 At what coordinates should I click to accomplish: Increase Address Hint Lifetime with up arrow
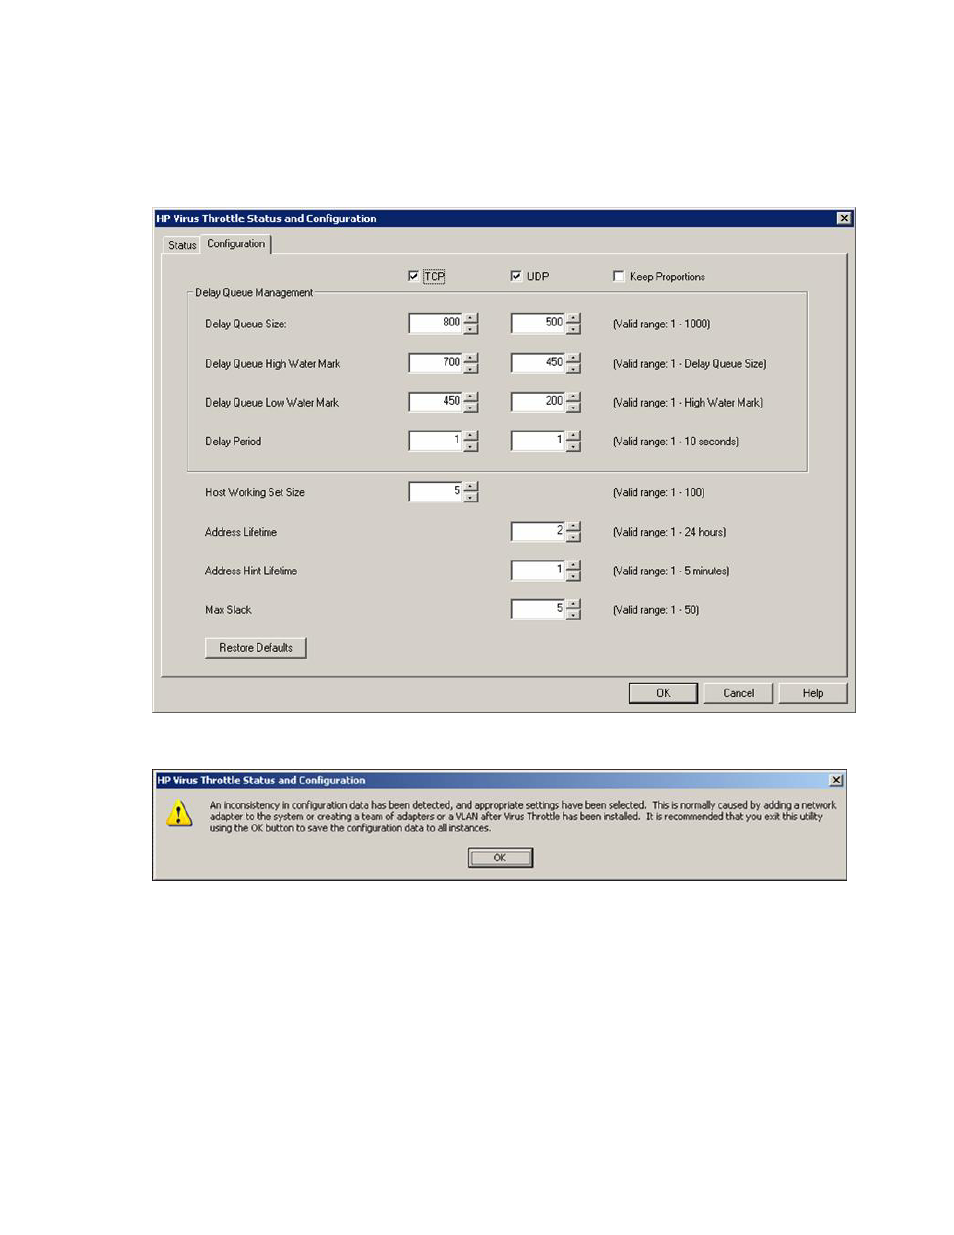pyautogui.click(x=573, y=566)
